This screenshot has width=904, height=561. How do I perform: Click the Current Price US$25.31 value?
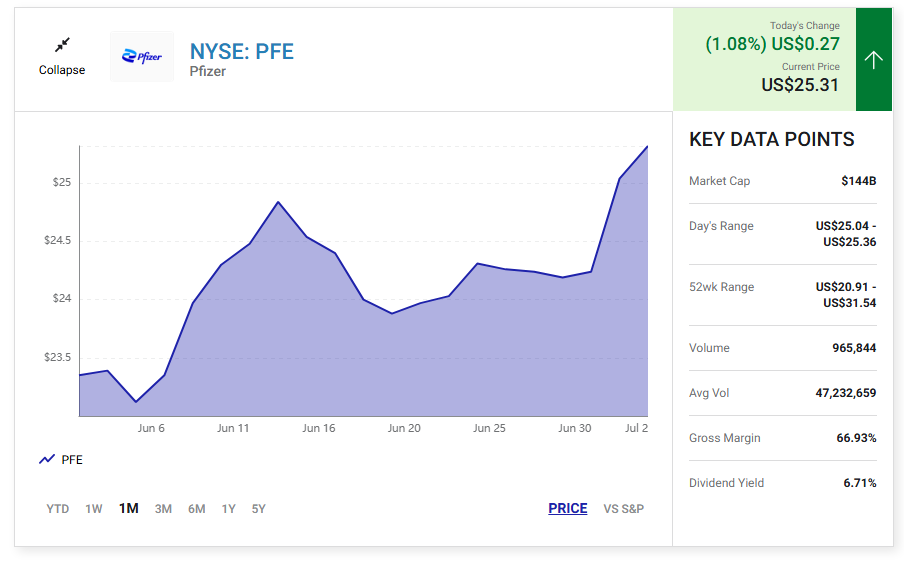[x=800, y=85]
